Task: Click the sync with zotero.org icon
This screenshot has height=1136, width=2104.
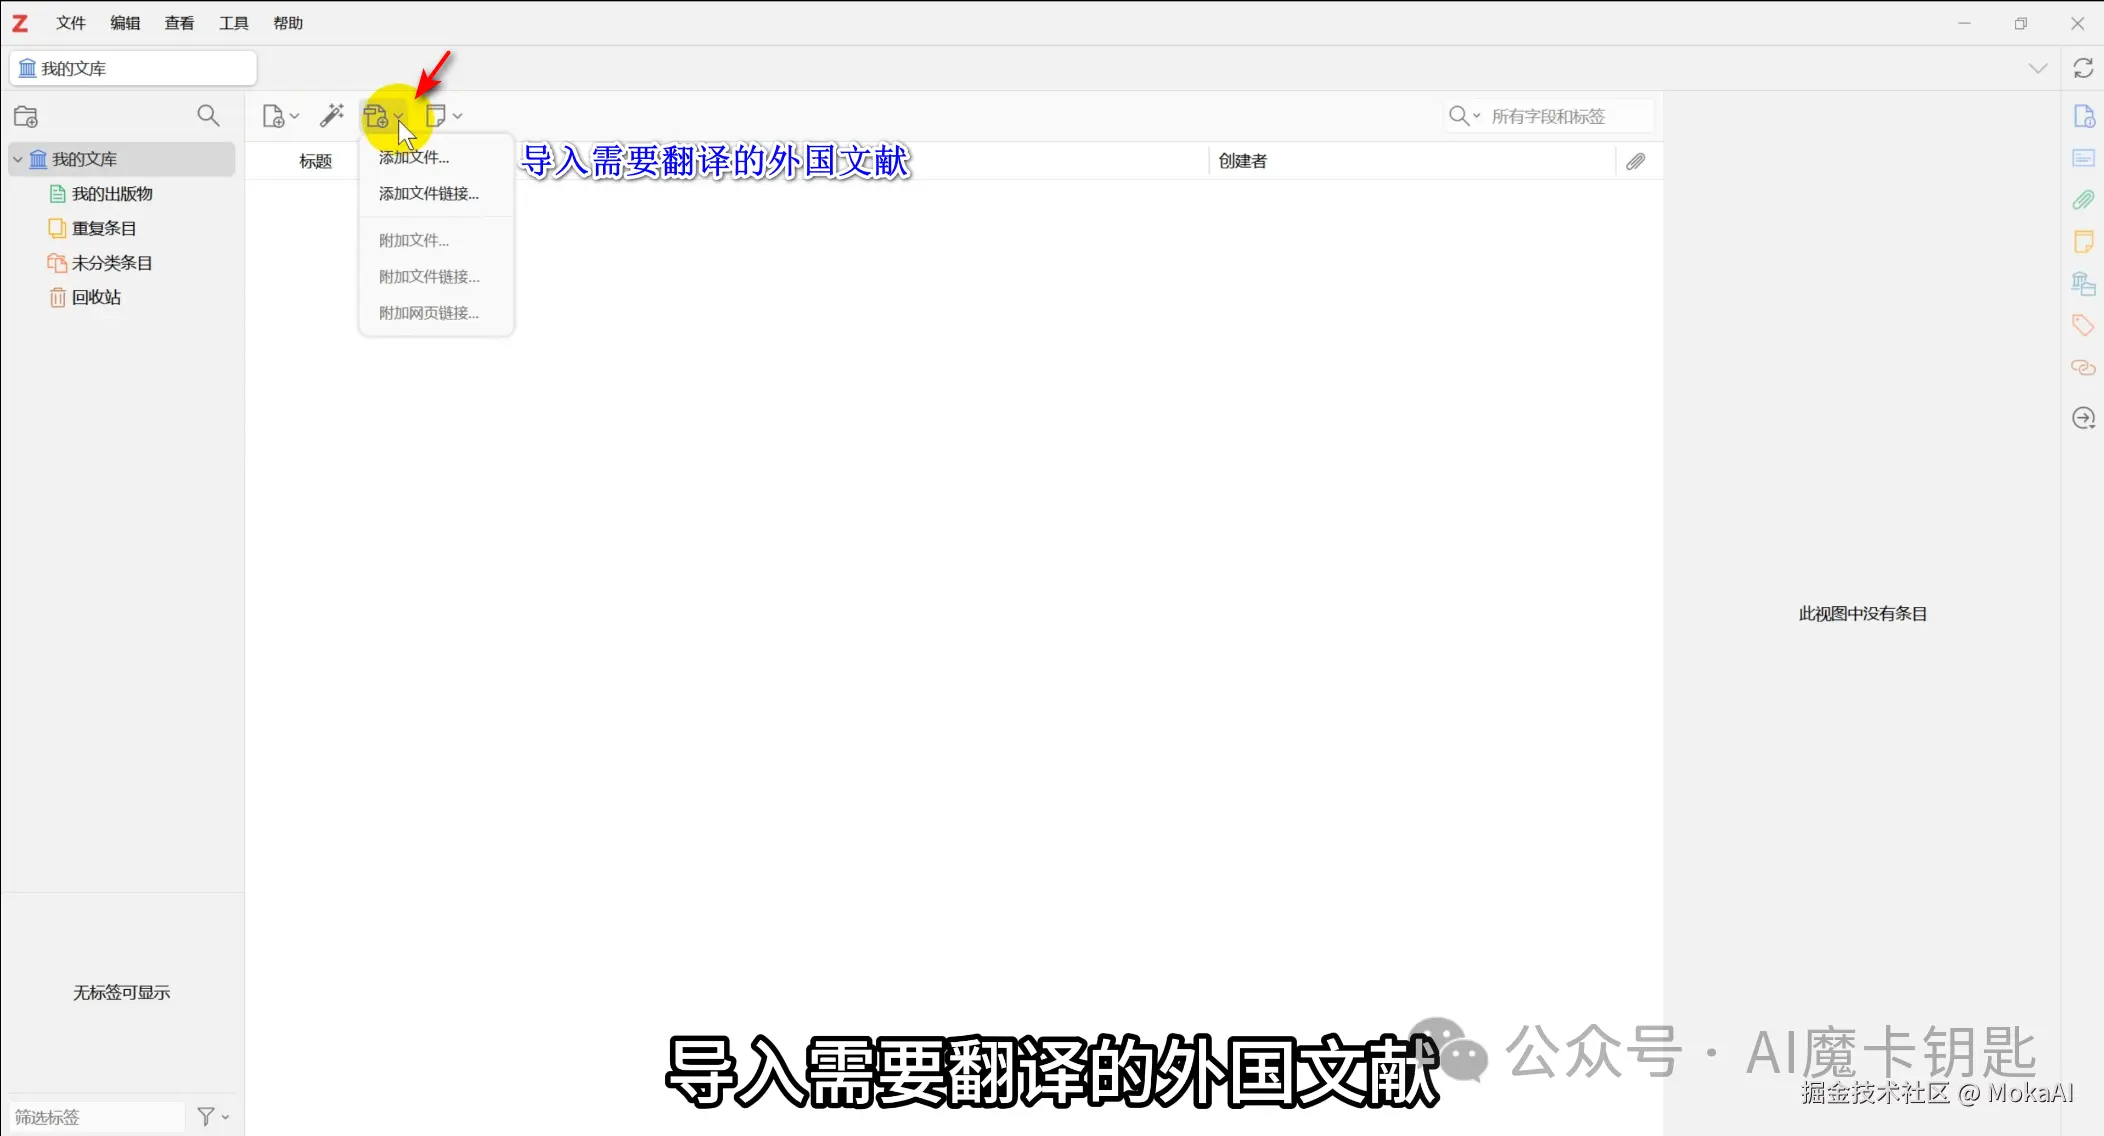Action: [x=2084, y=68]
